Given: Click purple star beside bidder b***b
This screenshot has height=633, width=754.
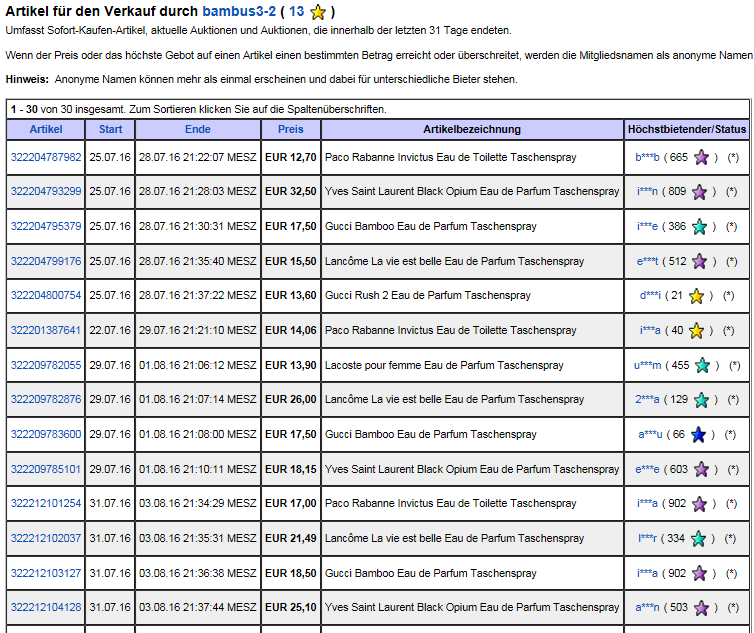Looking at the screenshot, I should 702,157.
